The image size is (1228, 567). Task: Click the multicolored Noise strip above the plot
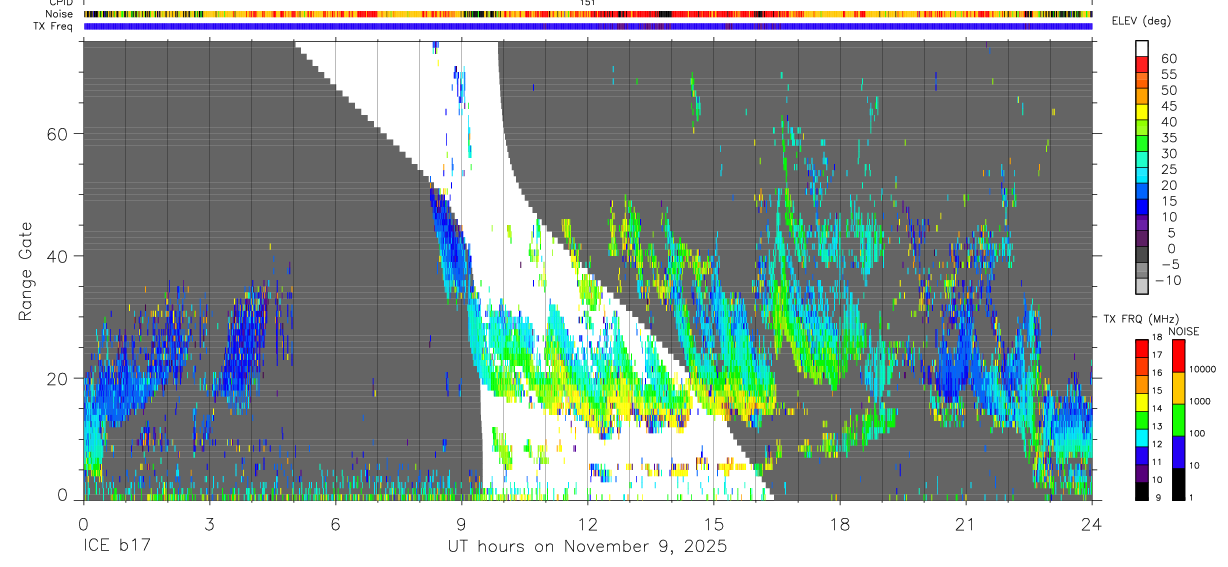588,14
